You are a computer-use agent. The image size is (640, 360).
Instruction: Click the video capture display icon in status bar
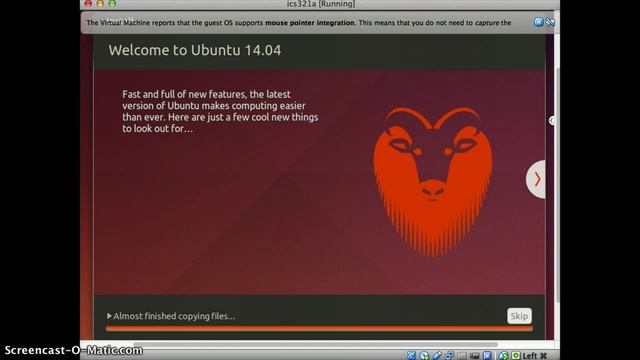[x=474, y=356]
